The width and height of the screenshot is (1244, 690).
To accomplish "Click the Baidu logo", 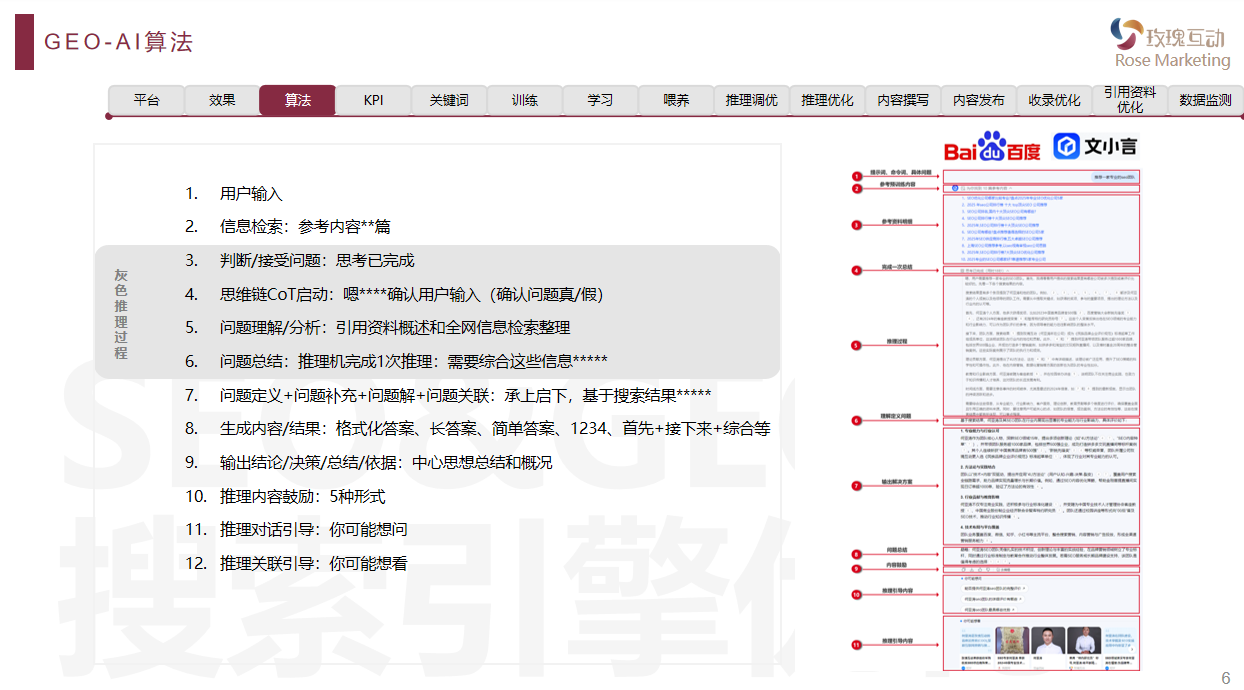I will click(992, 148).
